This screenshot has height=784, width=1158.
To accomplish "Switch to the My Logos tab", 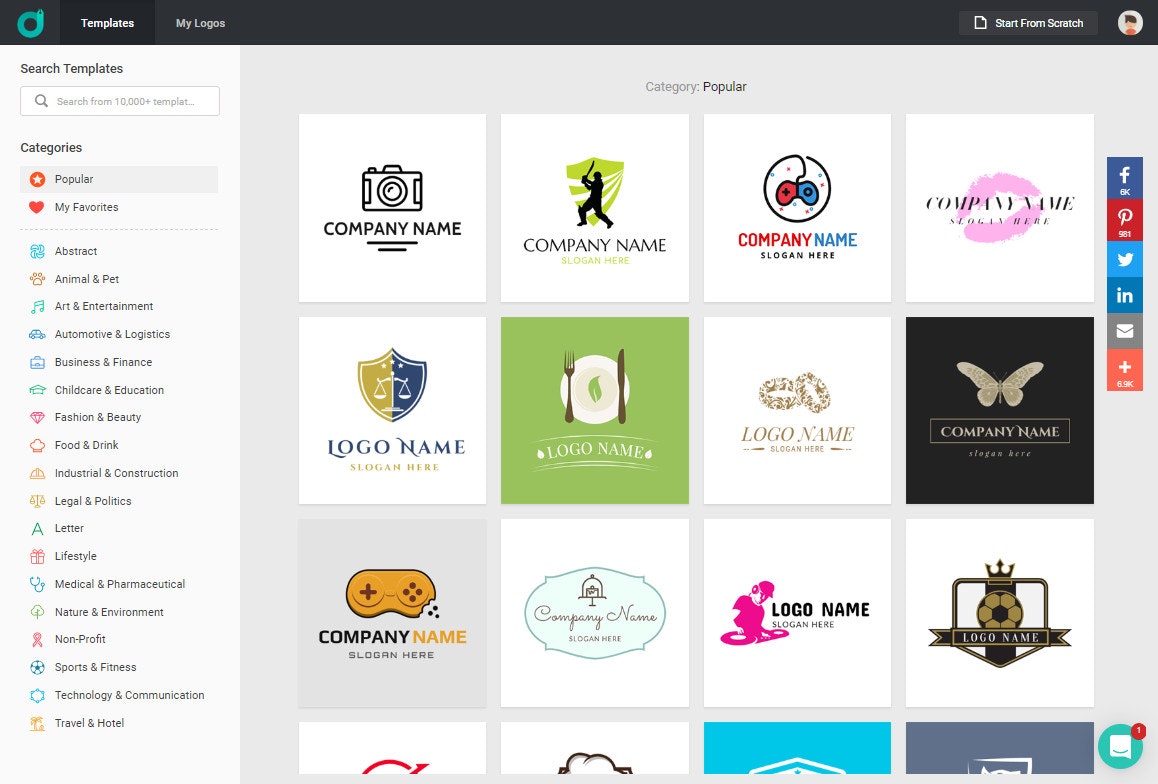I will (x=198, y=22).
